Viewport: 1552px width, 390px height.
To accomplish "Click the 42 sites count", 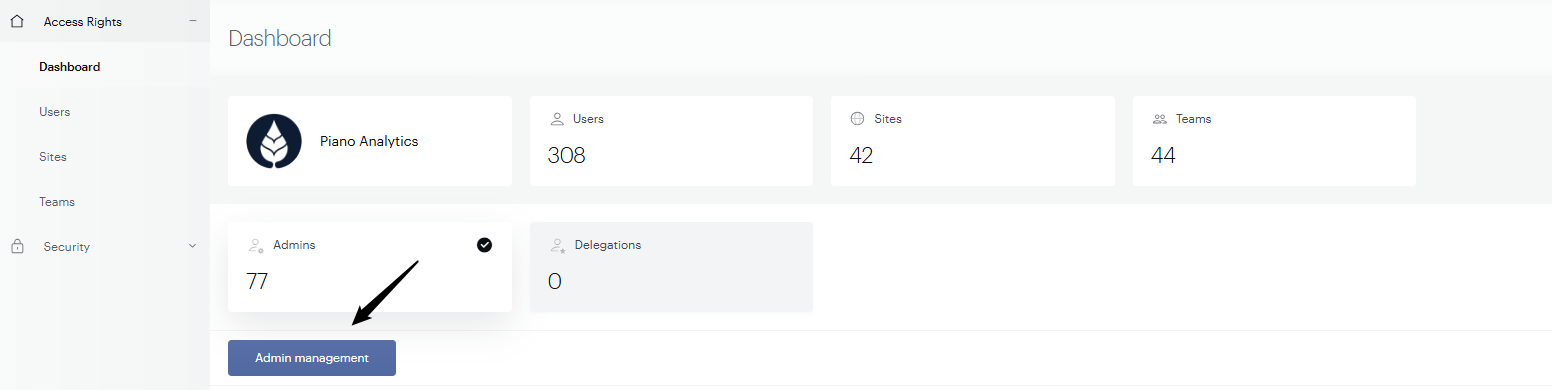I will coord(861,155).
